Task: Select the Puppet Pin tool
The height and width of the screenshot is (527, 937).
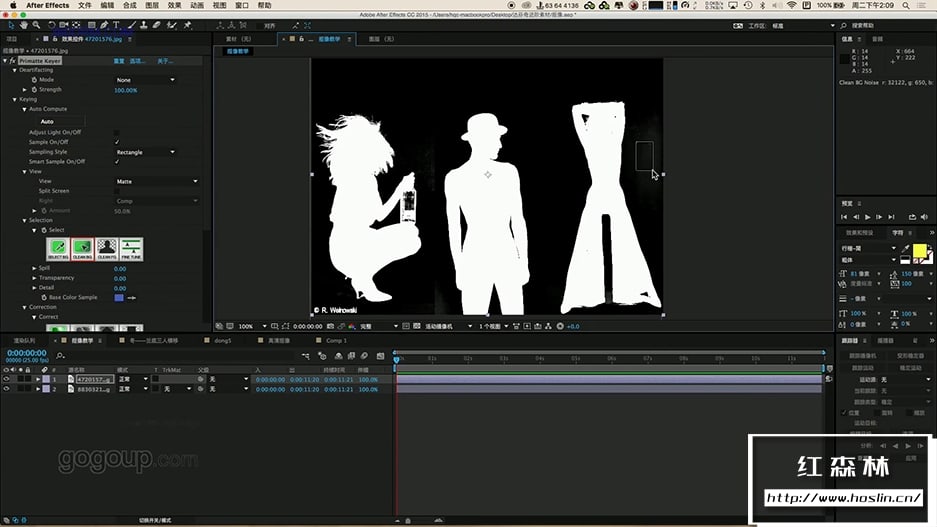Action: click(x=187, y=25)
